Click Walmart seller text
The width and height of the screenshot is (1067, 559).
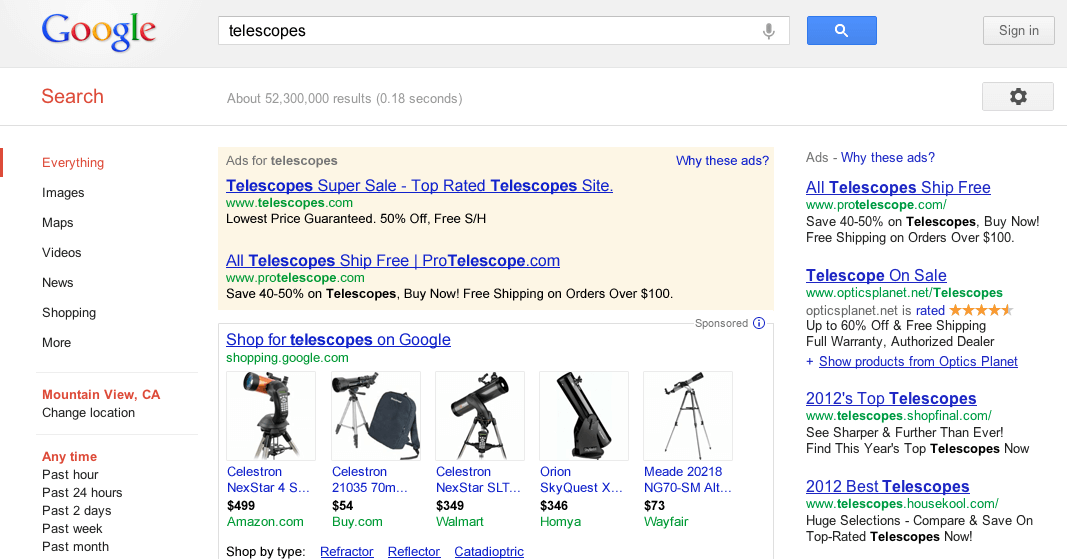[x=460, y=522]
